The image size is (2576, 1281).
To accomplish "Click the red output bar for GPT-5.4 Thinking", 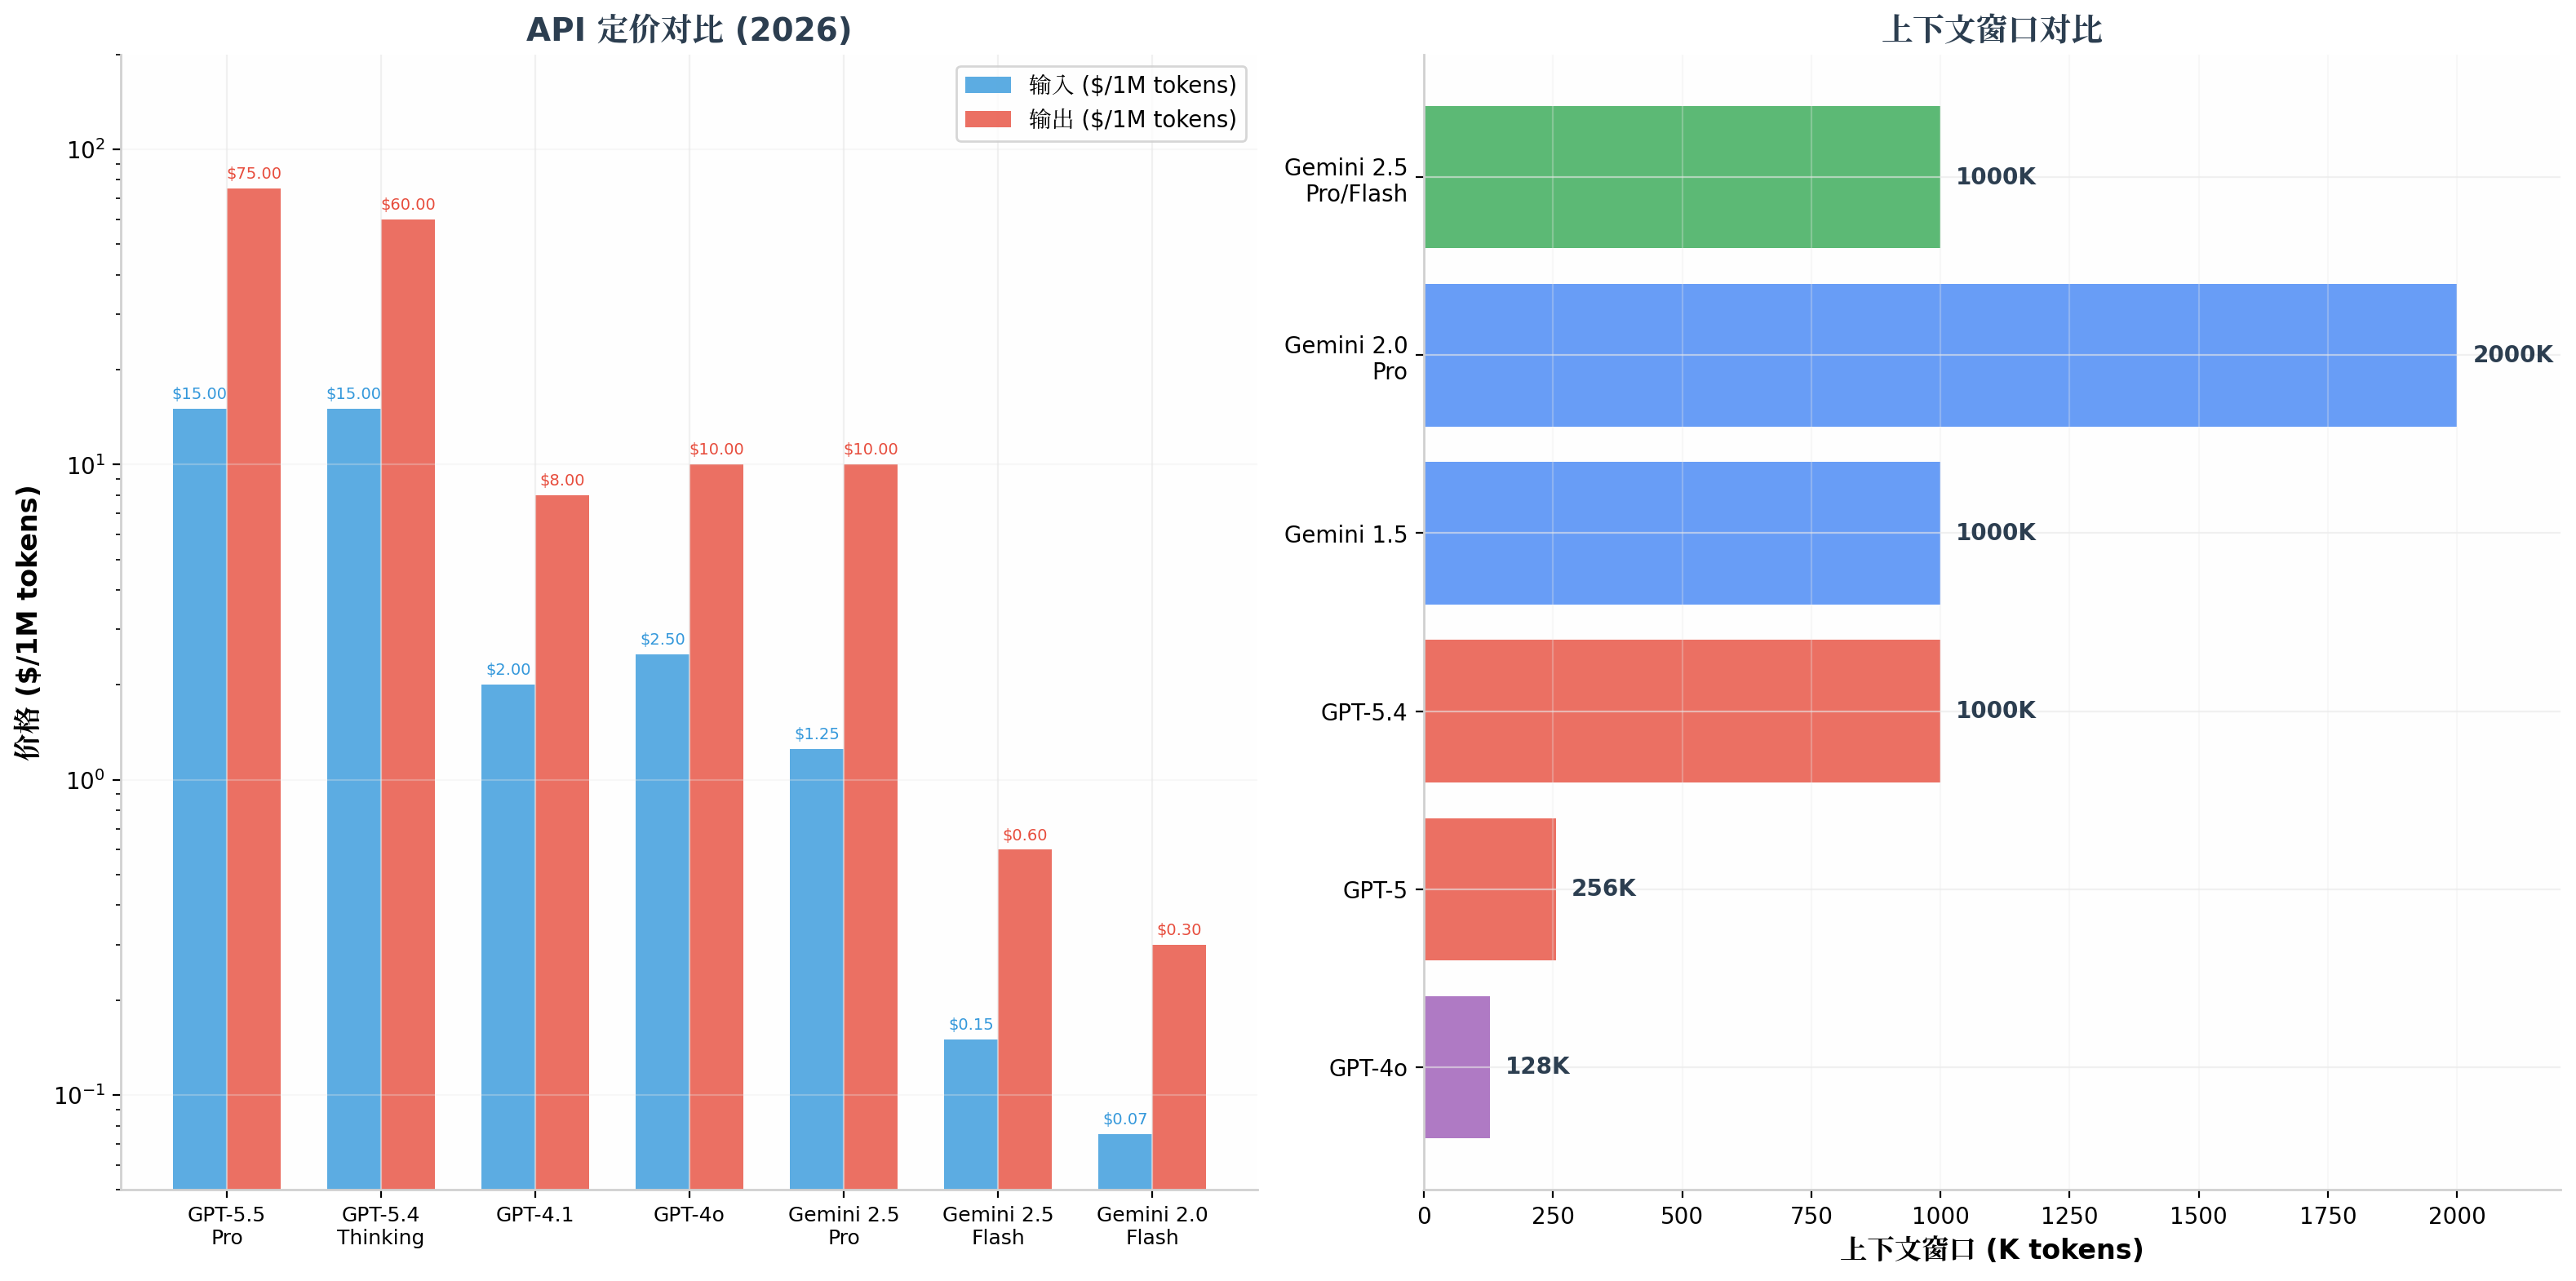I will [x=408, y=704].
